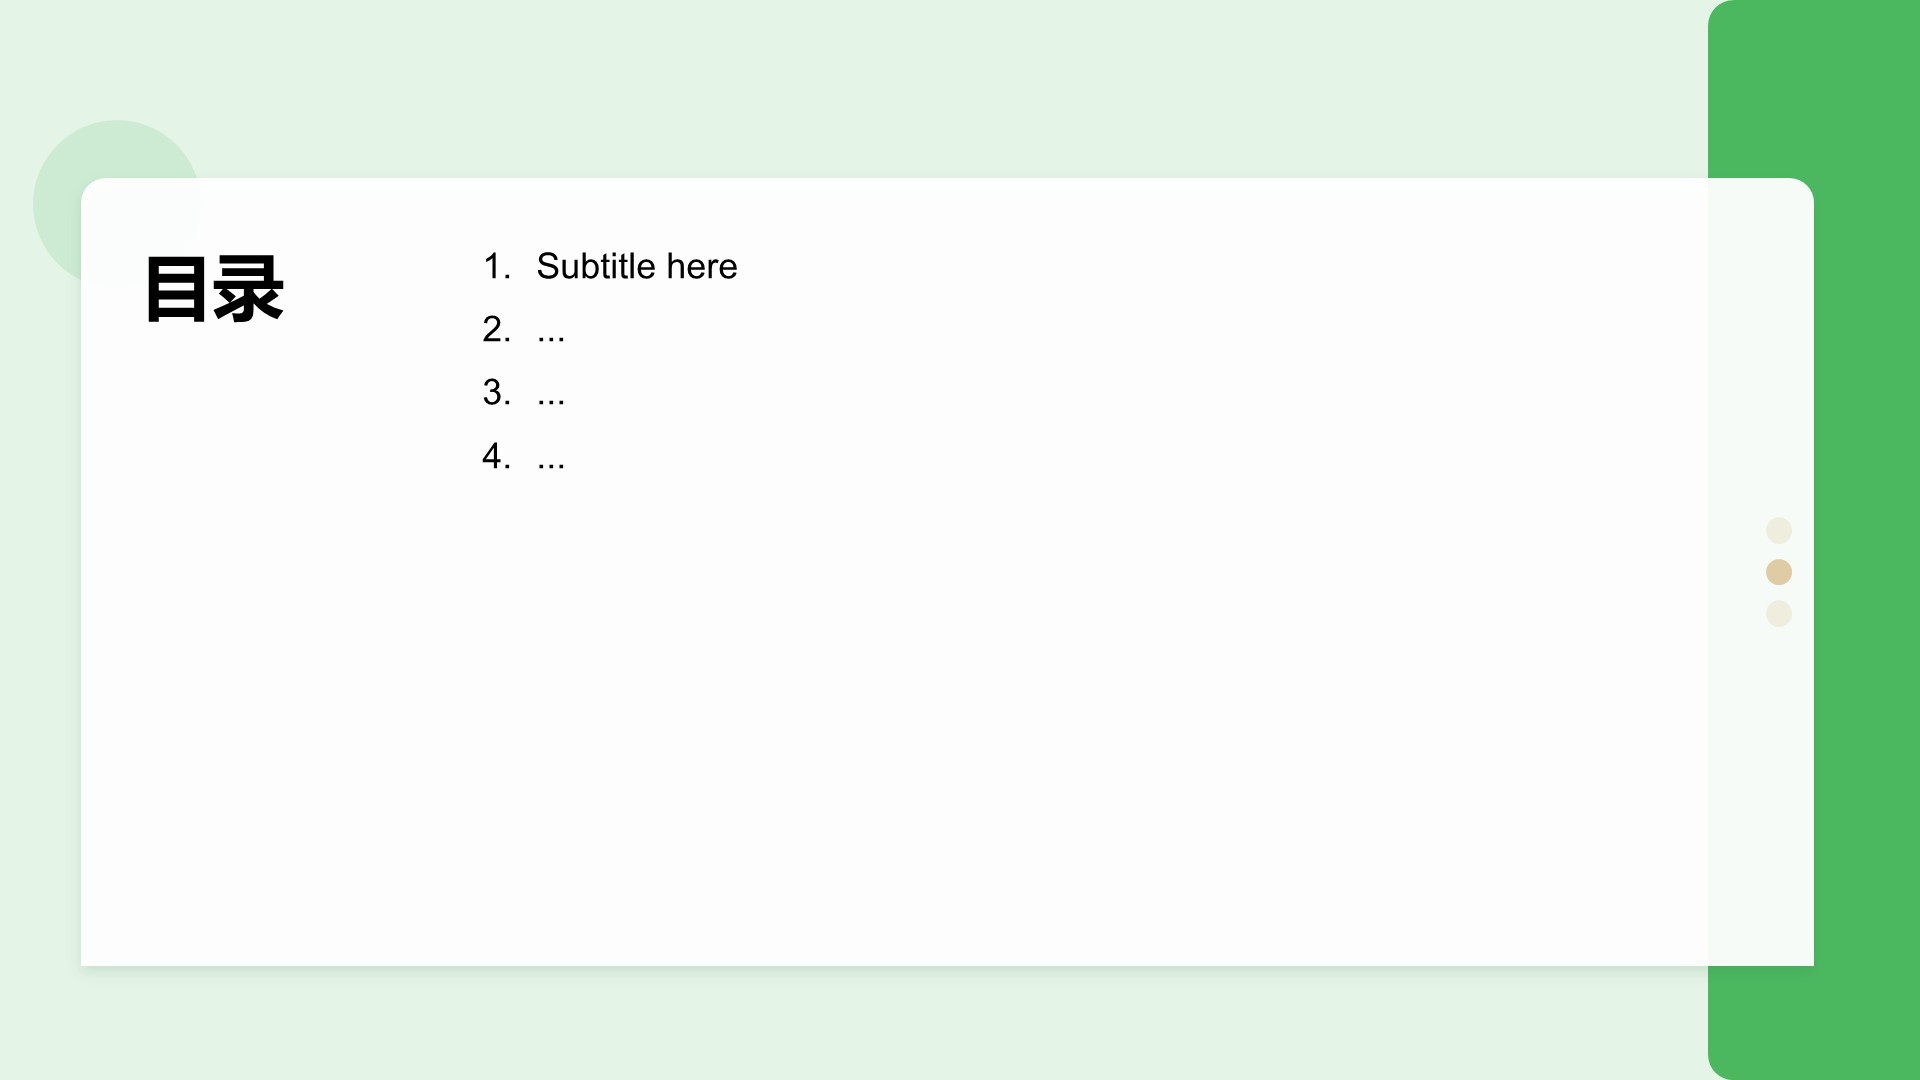The height and width of the screenshot is (1080, 1920).
Task: Click the top pale page indicator dot
Action: click(1778, 530)
